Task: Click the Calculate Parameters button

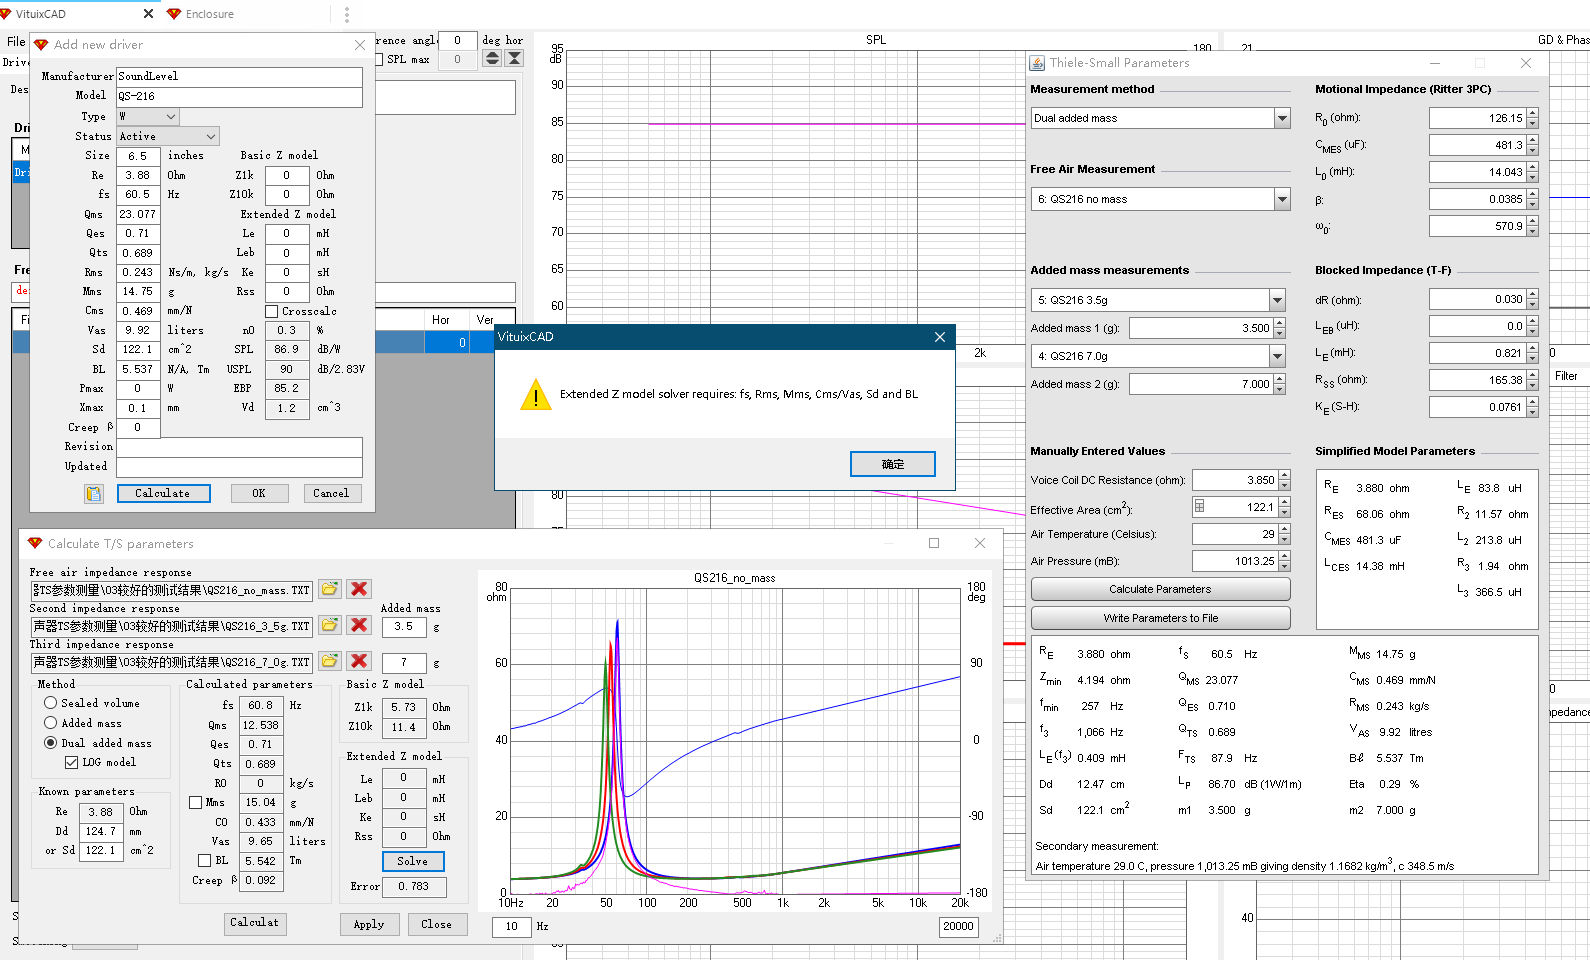Action: point(1160,589)
